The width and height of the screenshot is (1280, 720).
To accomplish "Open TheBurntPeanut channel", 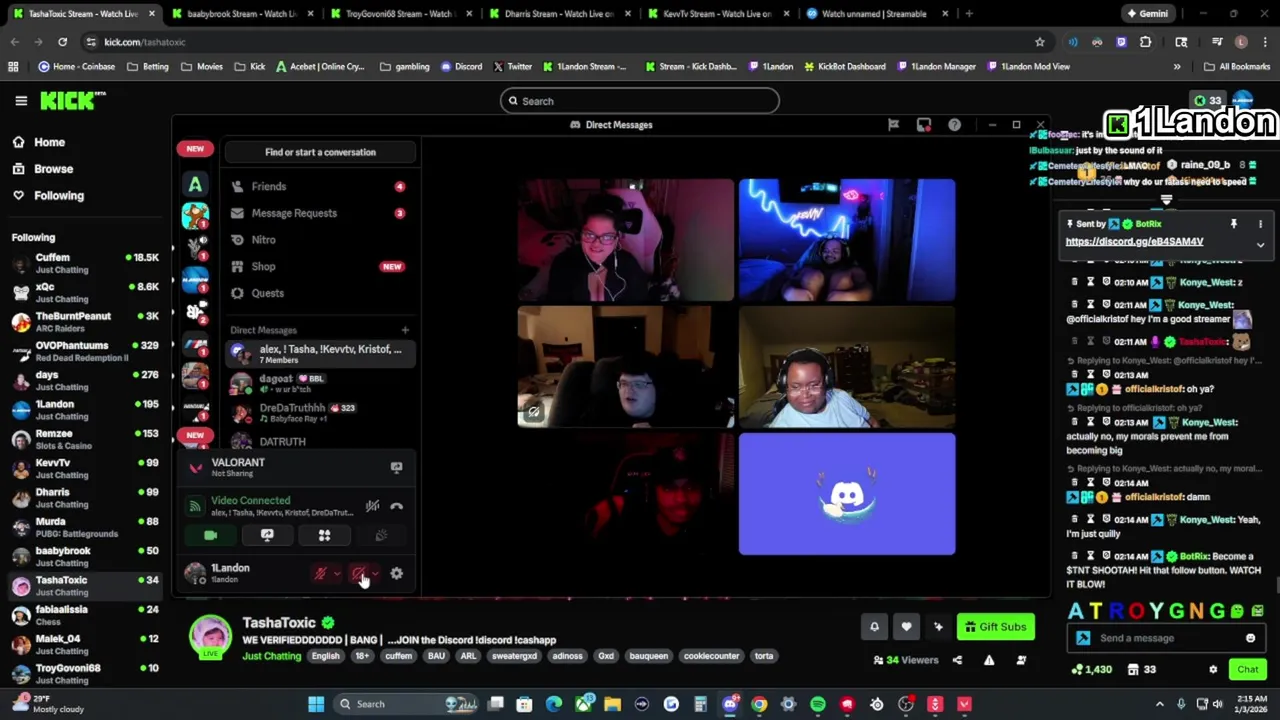I will [x=85, y=321].
